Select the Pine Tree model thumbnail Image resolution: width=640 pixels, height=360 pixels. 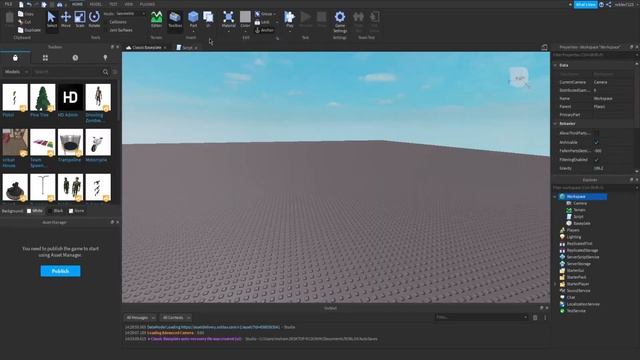(42, 98)
